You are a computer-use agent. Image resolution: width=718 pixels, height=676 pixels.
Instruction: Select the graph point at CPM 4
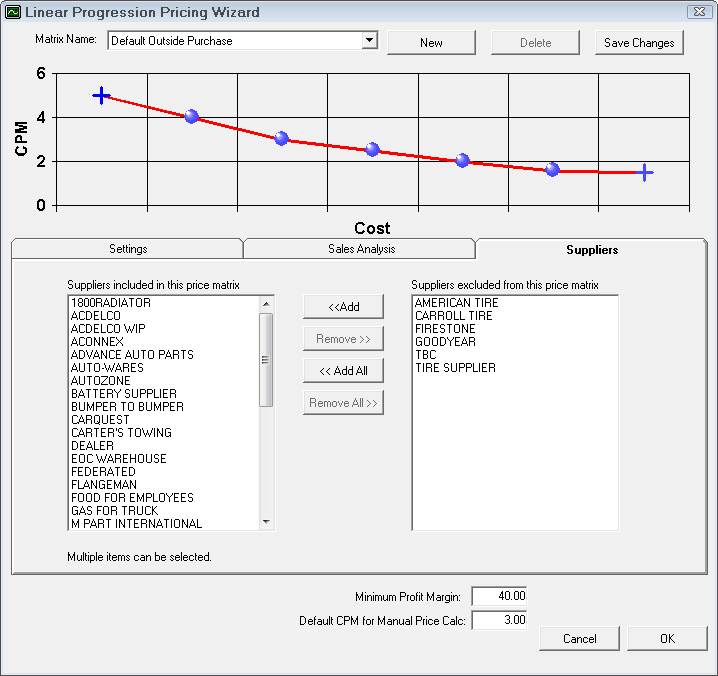click(191, 117)
